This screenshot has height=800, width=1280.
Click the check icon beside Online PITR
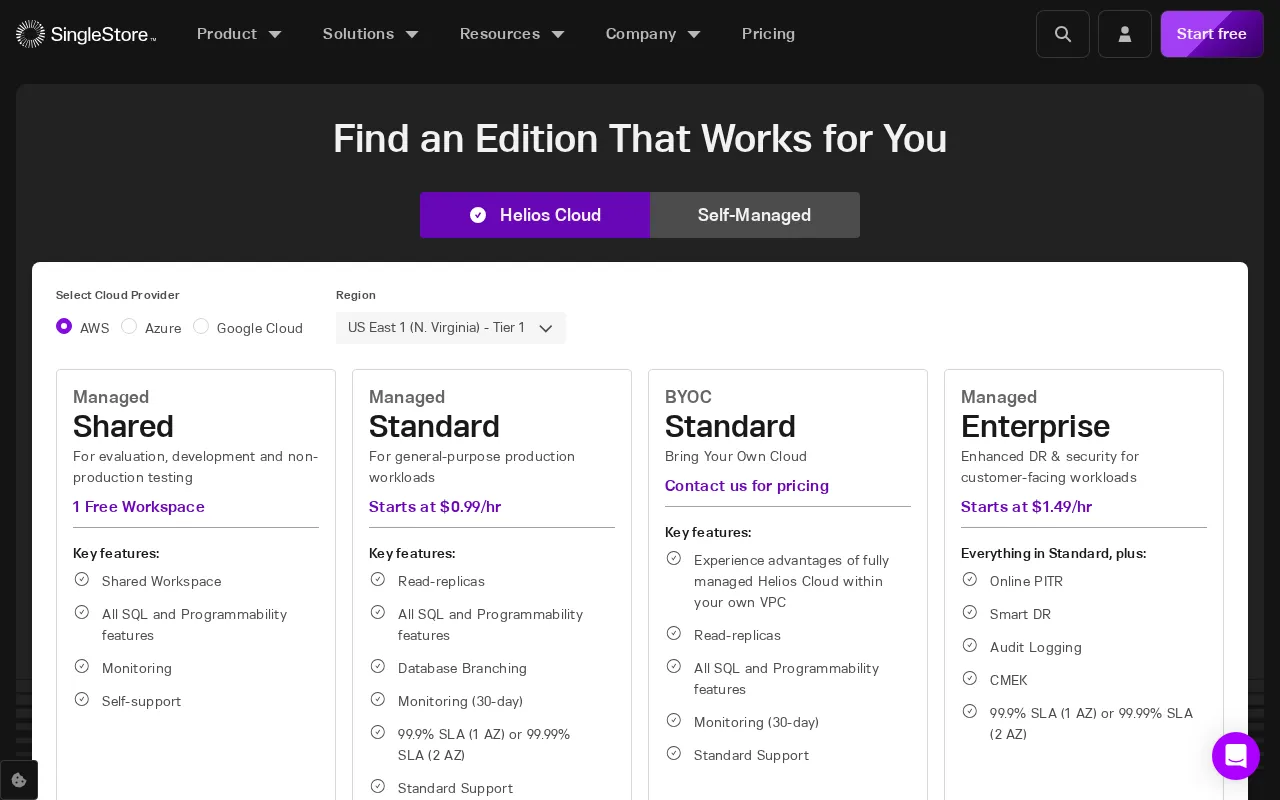pyautogui.click(x=970, y=579)
